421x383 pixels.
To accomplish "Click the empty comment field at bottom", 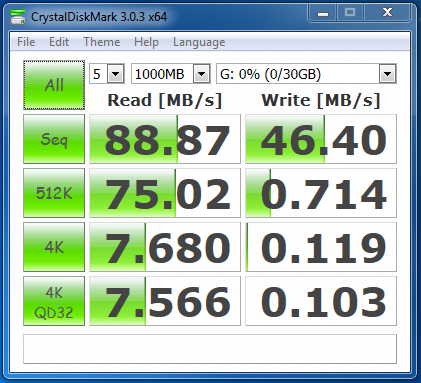I will [210, 349].
